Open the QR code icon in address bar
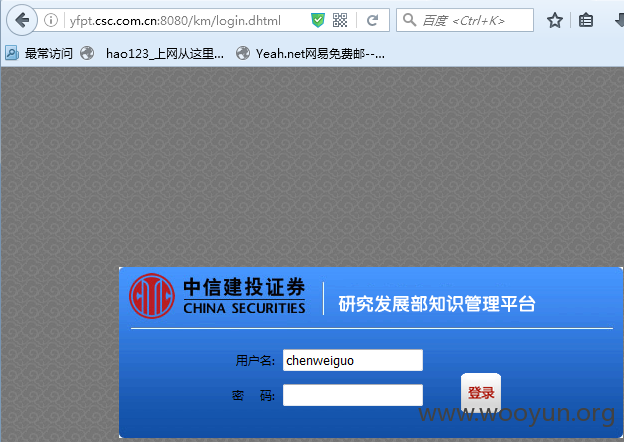The height and width of the screenshot is (442, 624). click(340, 20)
